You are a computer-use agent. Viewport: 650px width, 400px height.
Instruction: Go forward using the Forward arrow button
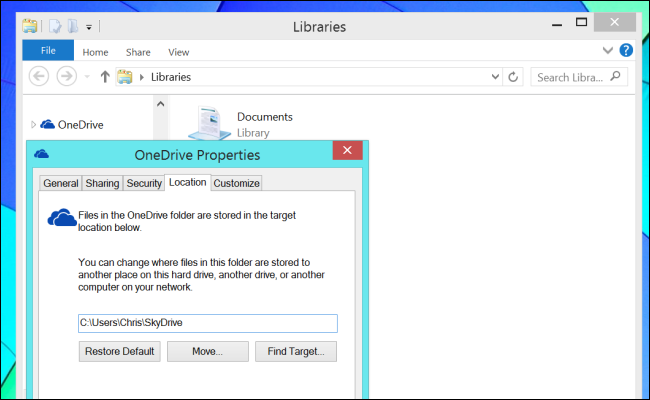[66, 76]
